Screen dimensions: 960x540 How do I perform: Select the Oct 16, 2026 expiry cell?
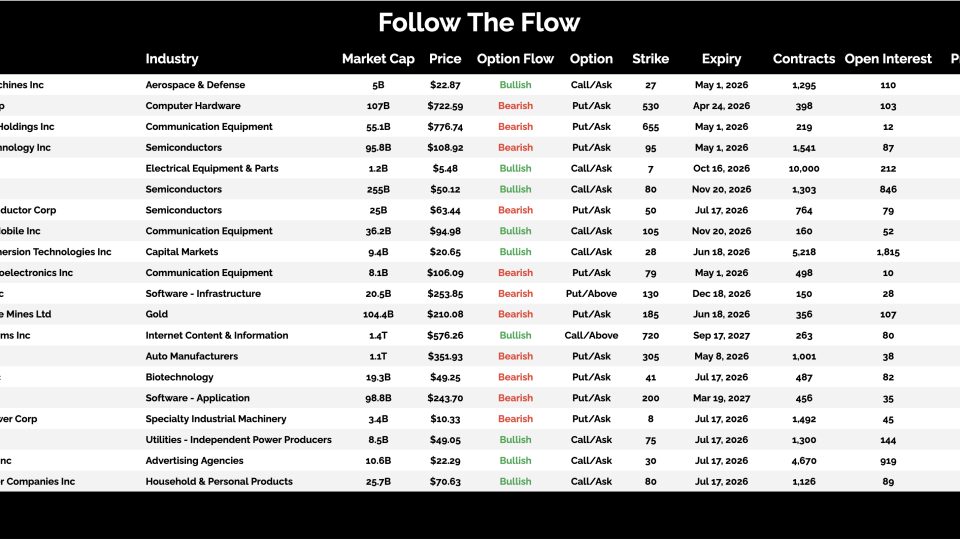point(721,169)
